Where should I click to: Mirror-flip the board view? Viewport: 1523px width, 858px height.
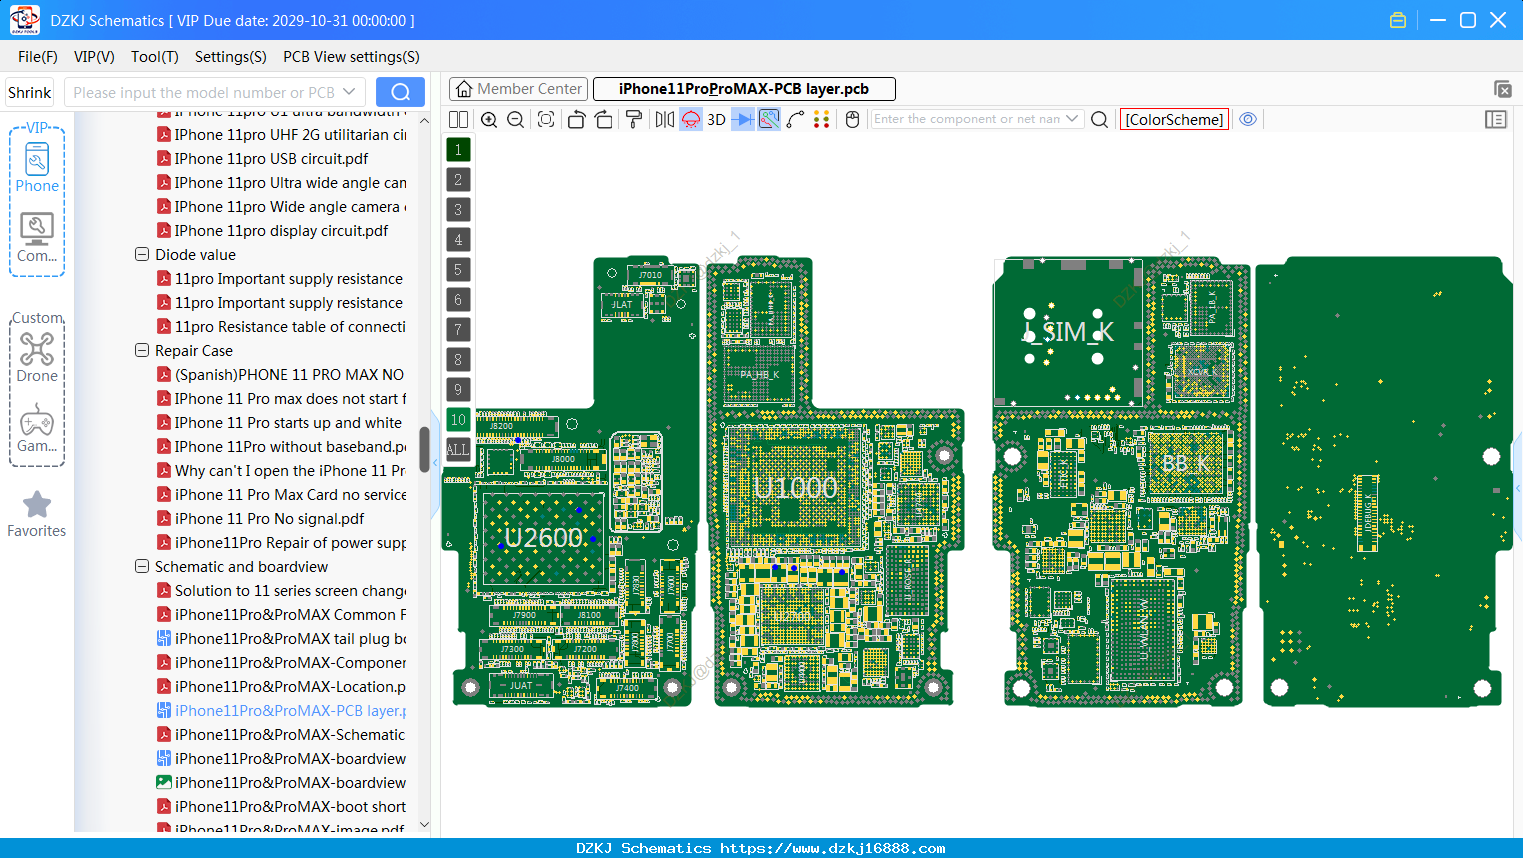(665, 119)
